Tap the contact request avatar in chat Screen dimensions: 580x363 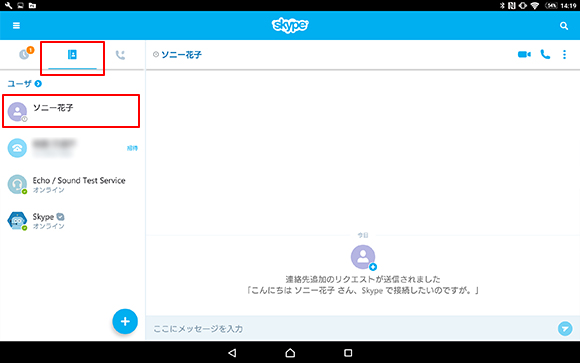(363, 257)
